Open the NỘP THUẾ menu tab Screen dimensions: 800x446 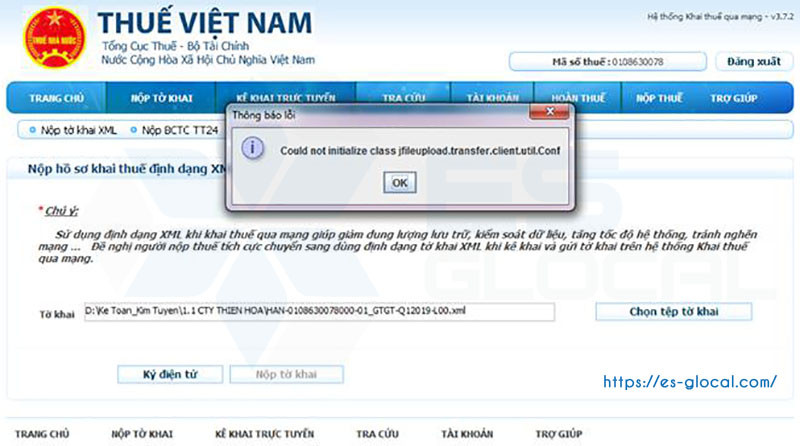click(659, 98)
